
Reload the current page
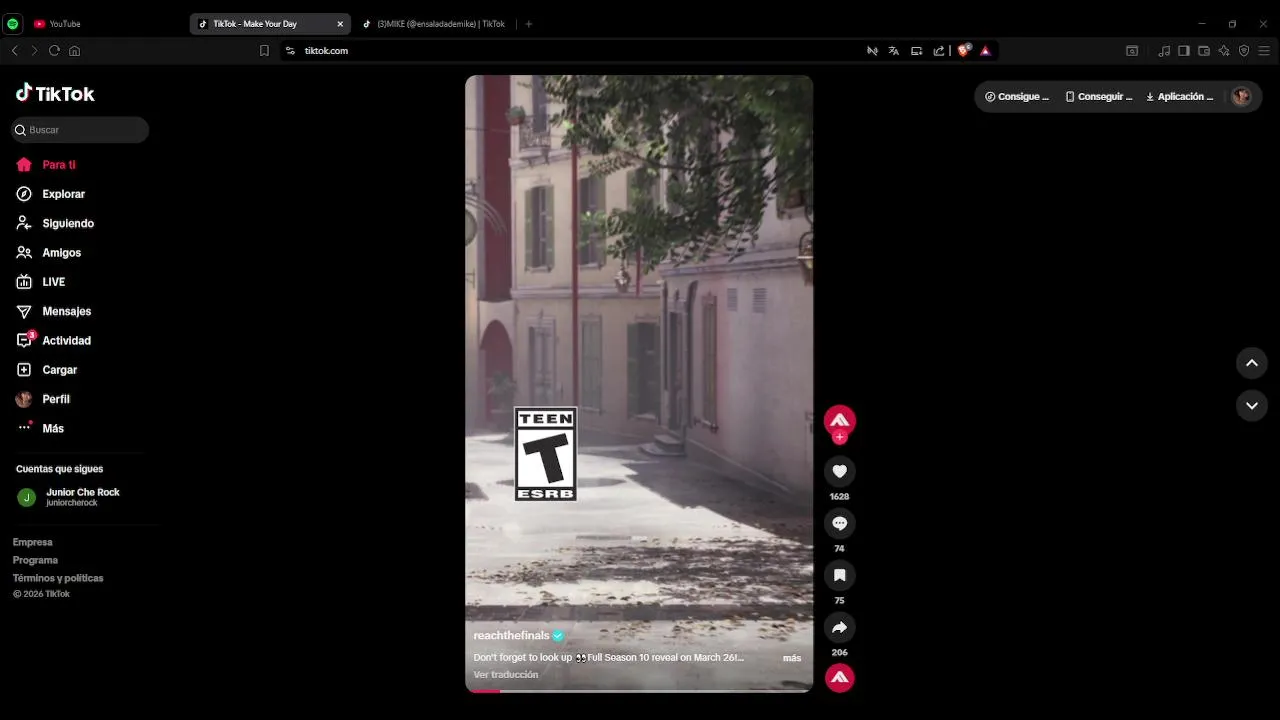[54, 51]
